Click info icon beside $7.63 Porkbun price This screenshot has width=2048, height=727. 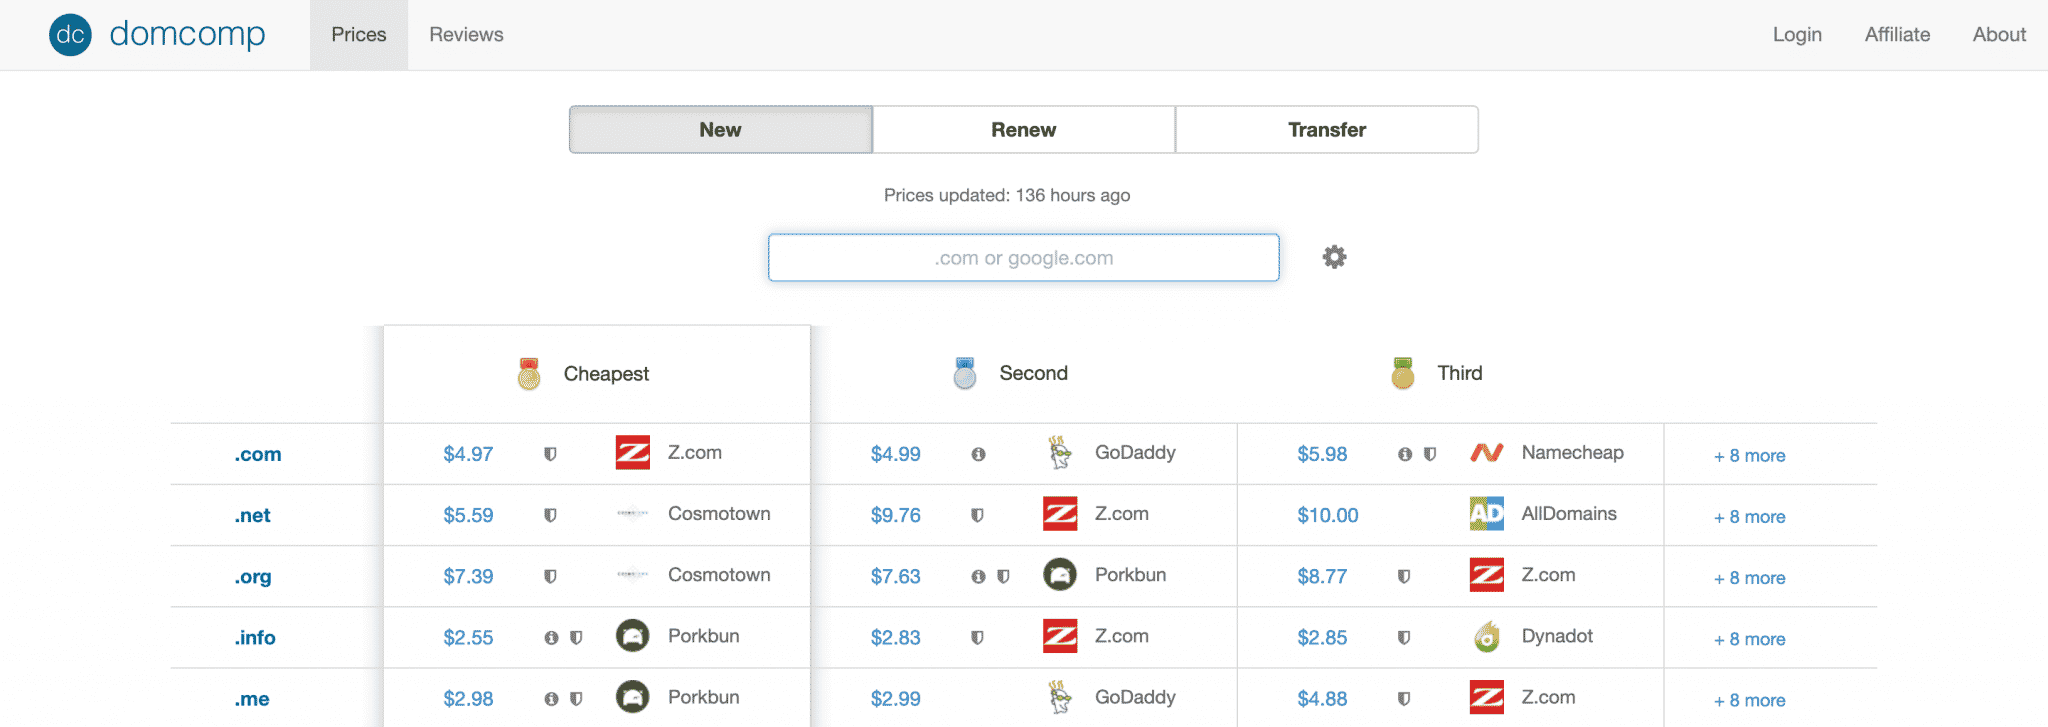(978, 576)
